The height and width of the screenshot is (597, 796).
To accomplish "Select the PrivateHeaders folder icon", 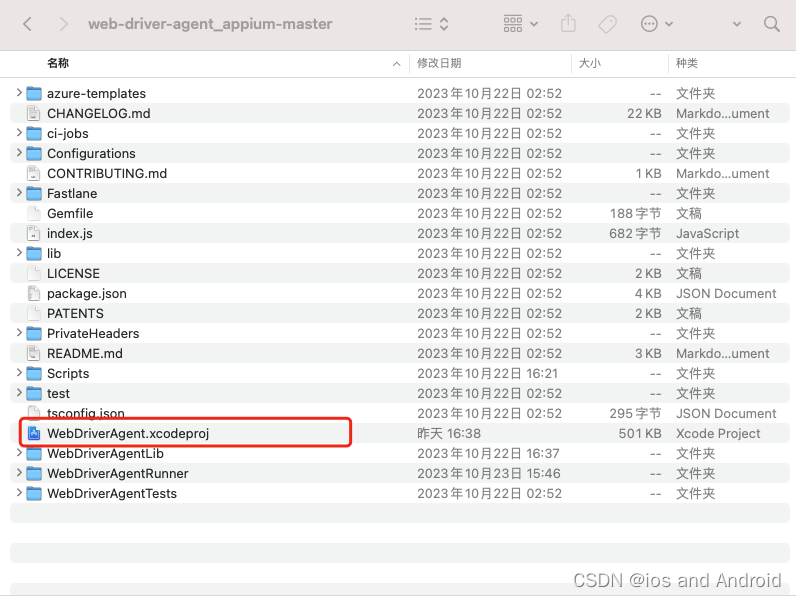I will tap(34, 334).
